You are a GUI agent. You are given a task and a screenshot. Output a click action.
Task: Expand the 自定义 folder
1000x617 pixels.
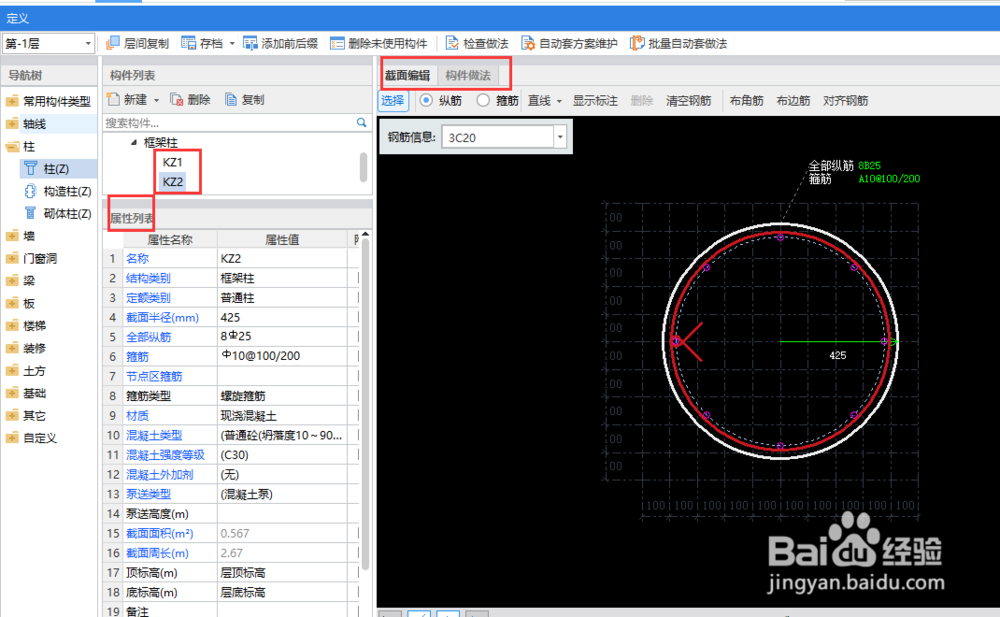(12, 438)
